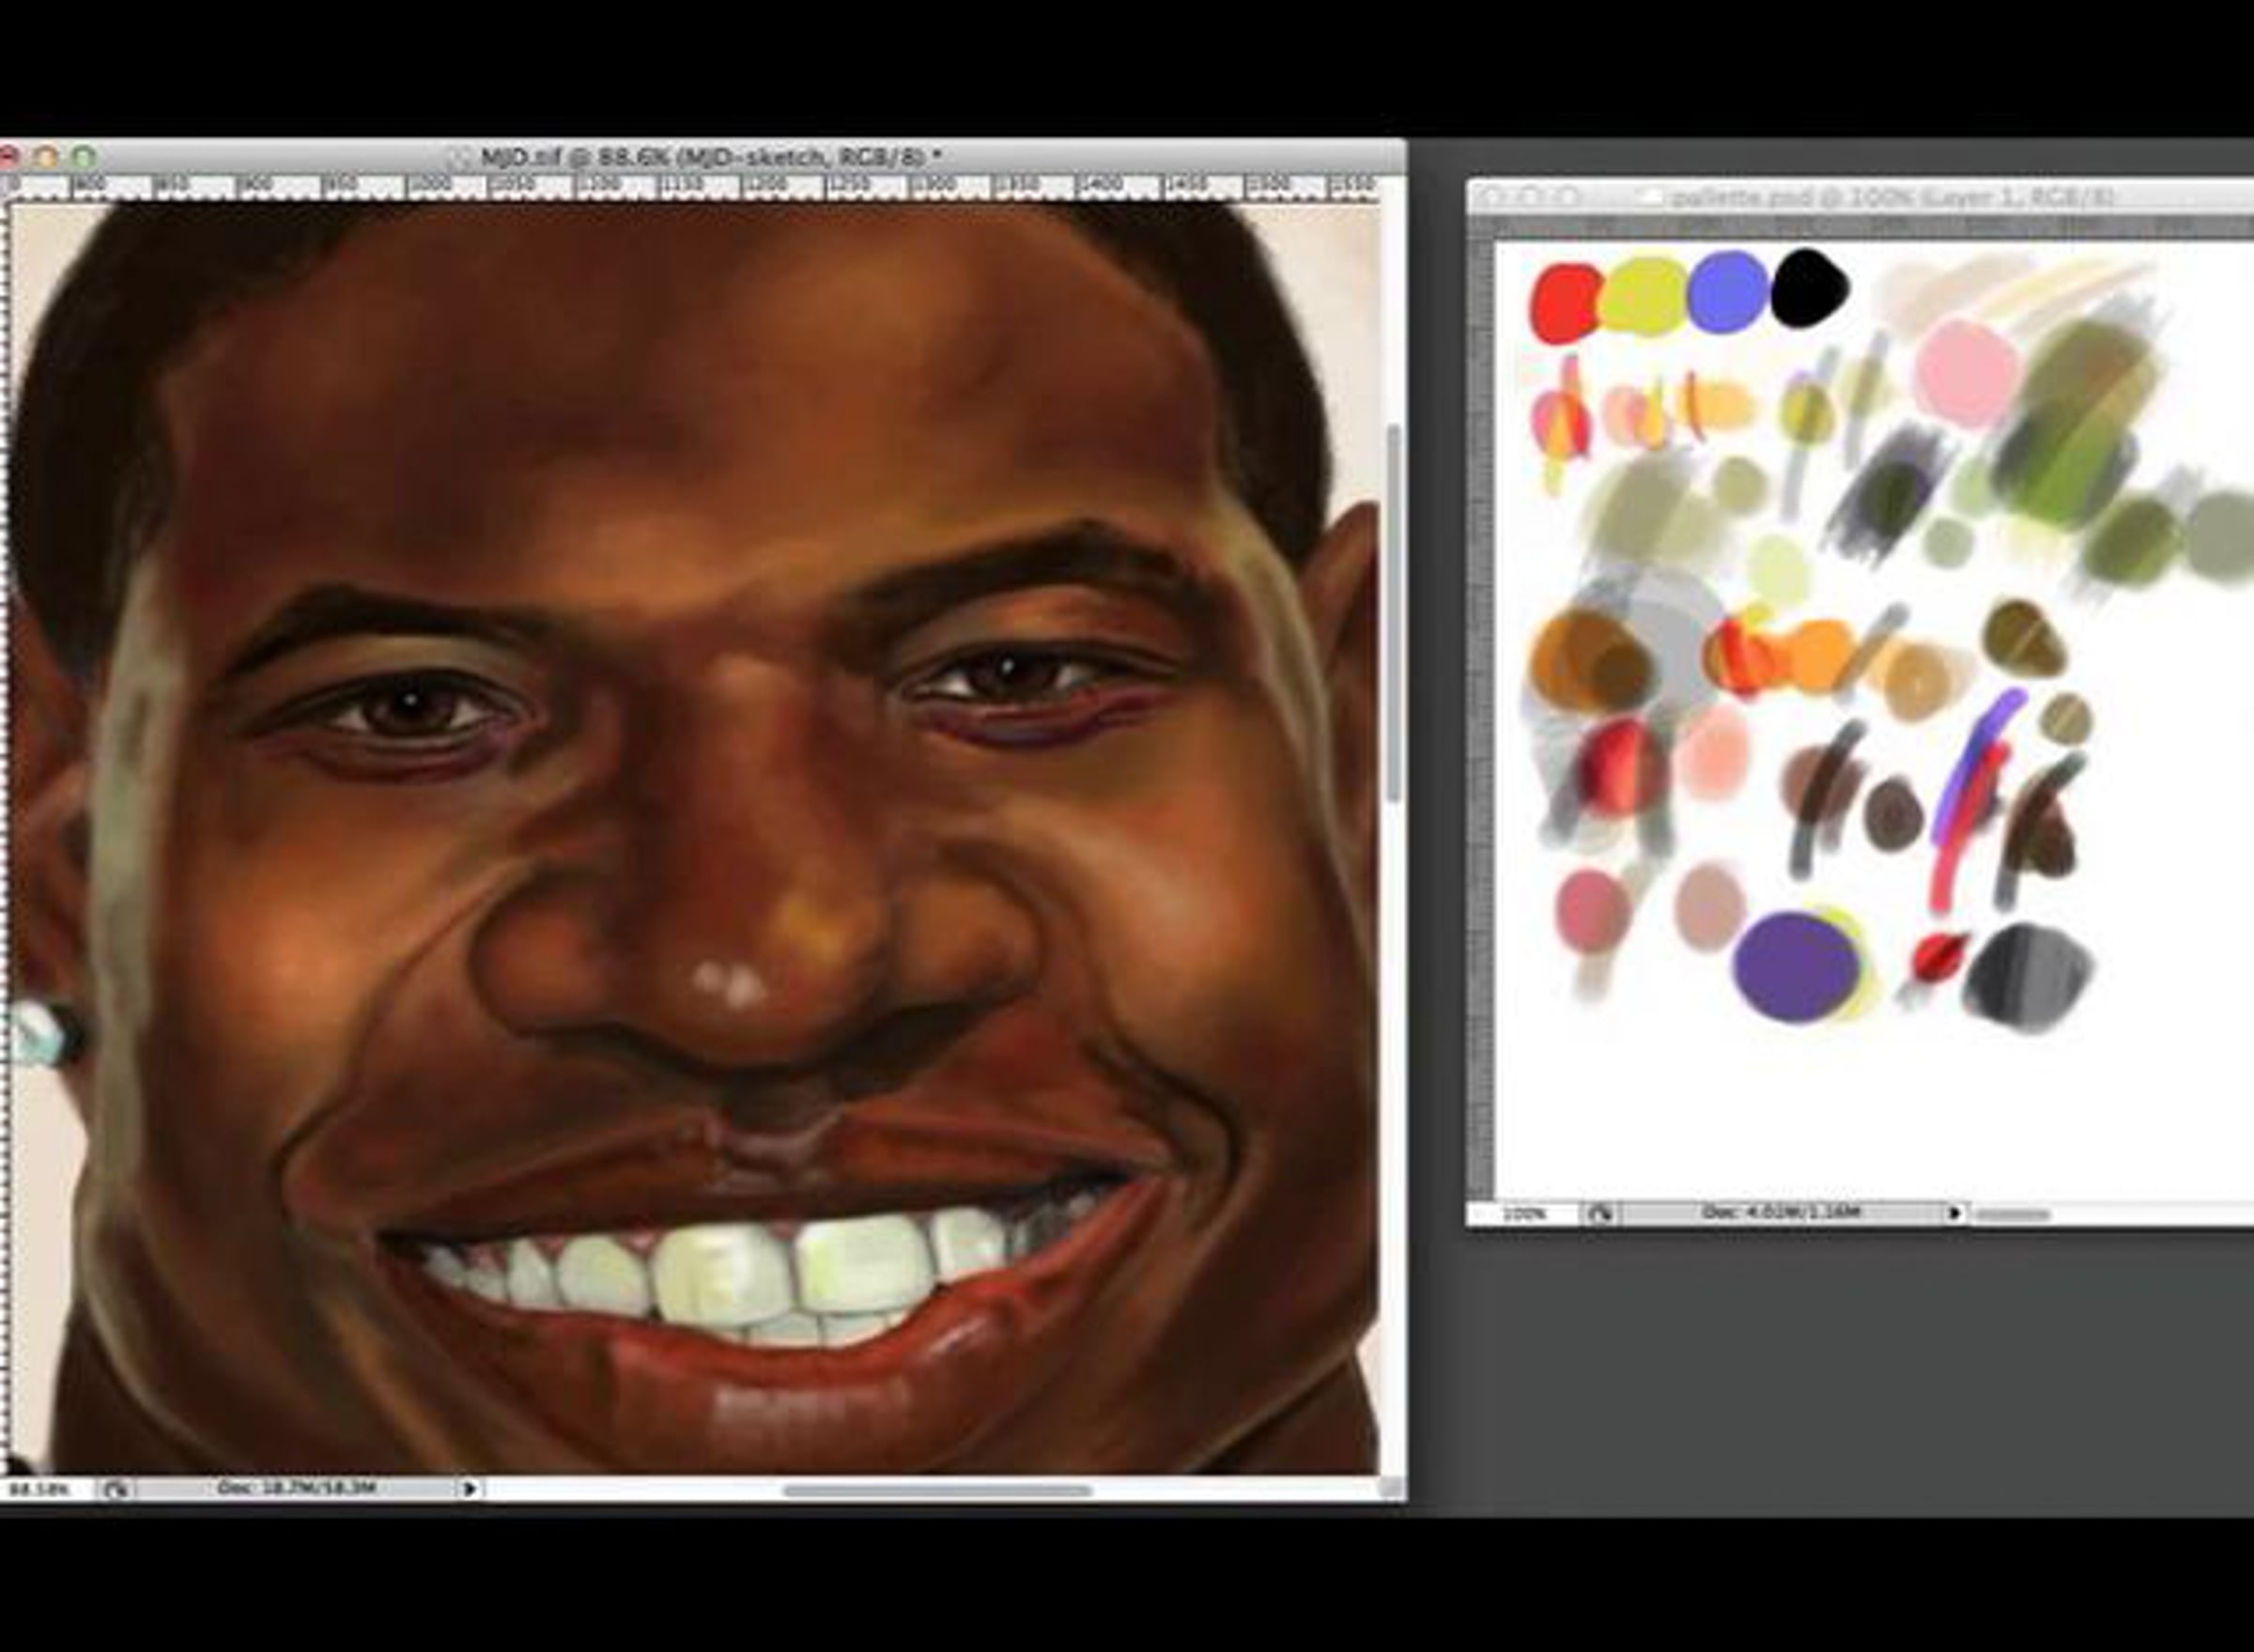The height and width of the screenshot is (1652, 2254).
Task: Activate the palette.psd window title bar
Action: point(1880,198)
